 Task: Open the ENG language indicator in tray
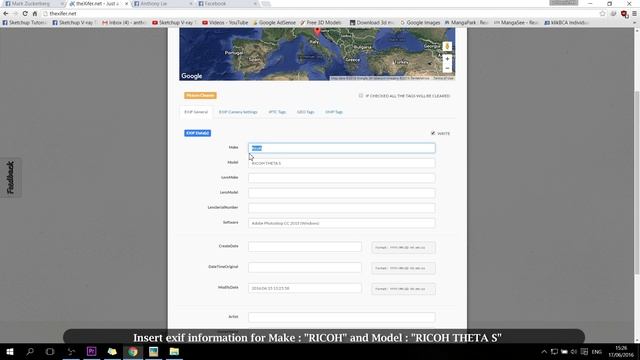point(597,352)
